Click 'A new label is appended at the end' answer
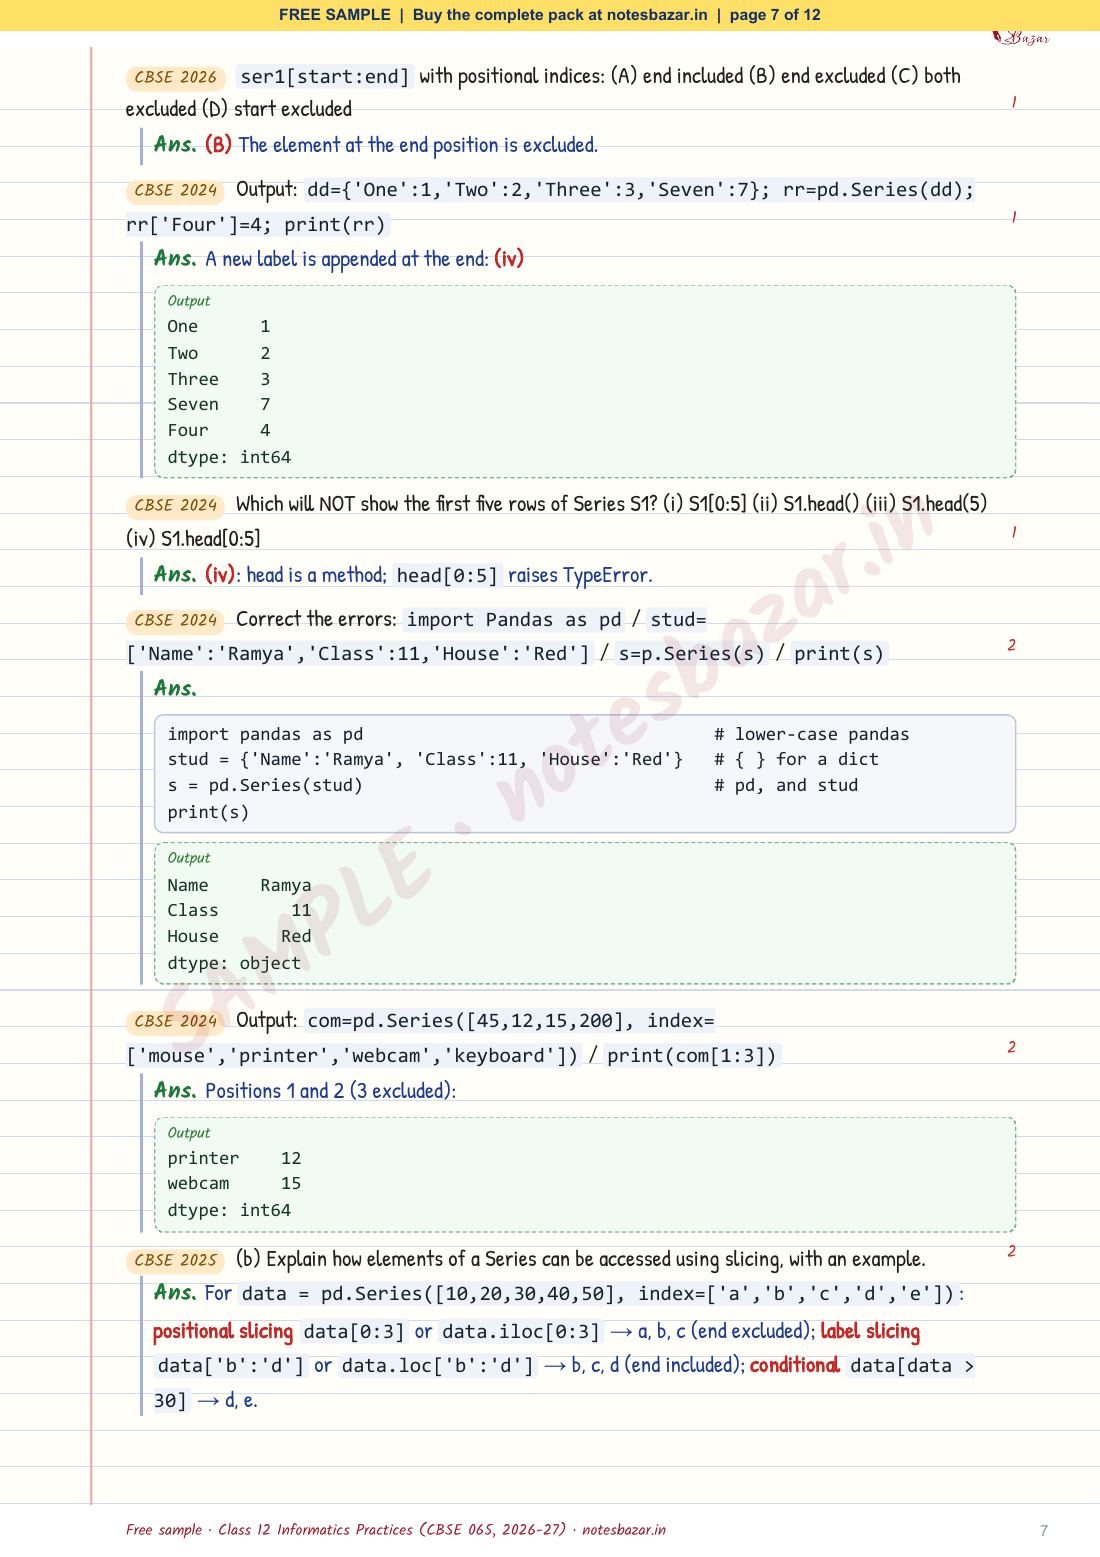The width and height of the screenshot is (1100, 1557). pos(347,259)
